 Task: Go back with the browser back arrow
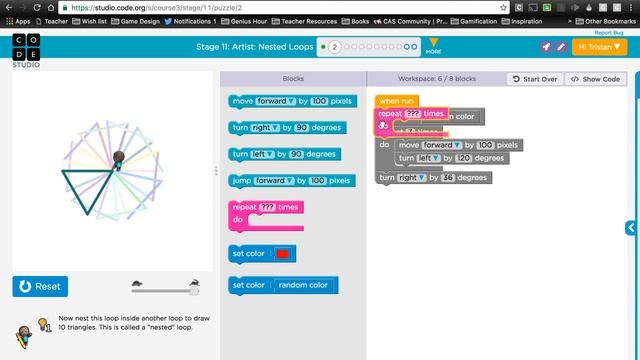[x=9, y=7]
